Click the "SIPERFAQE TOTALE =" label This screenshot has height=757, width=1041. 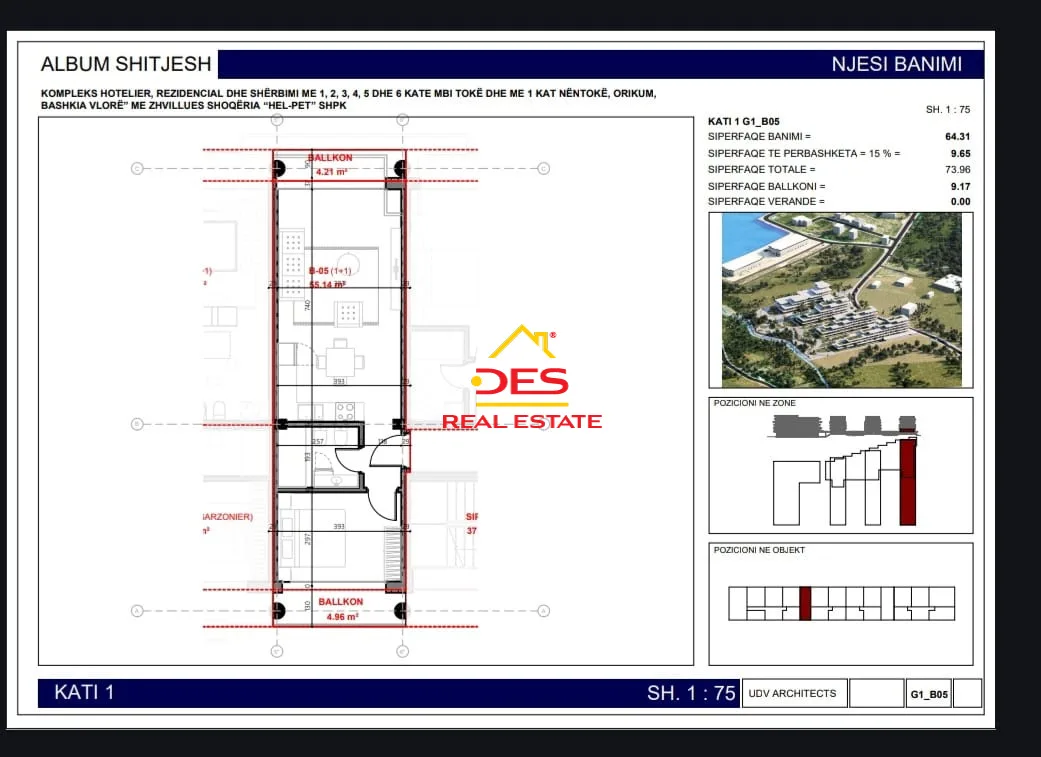761,169
